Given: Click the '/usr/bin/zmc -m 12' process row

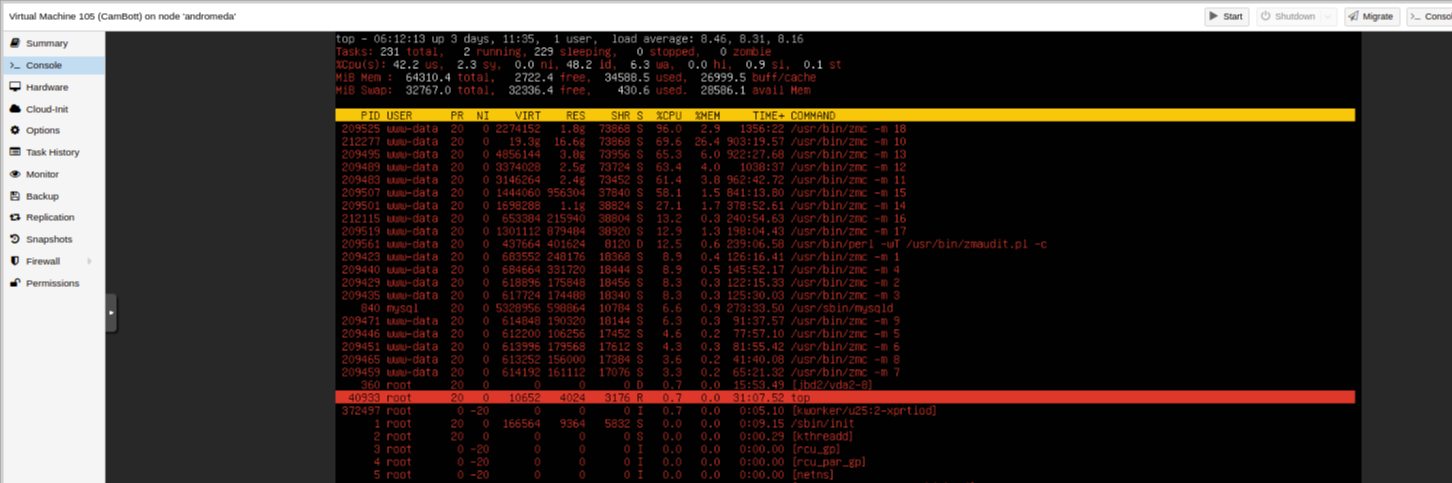Looking at the screenshot, I should (845, 167).
